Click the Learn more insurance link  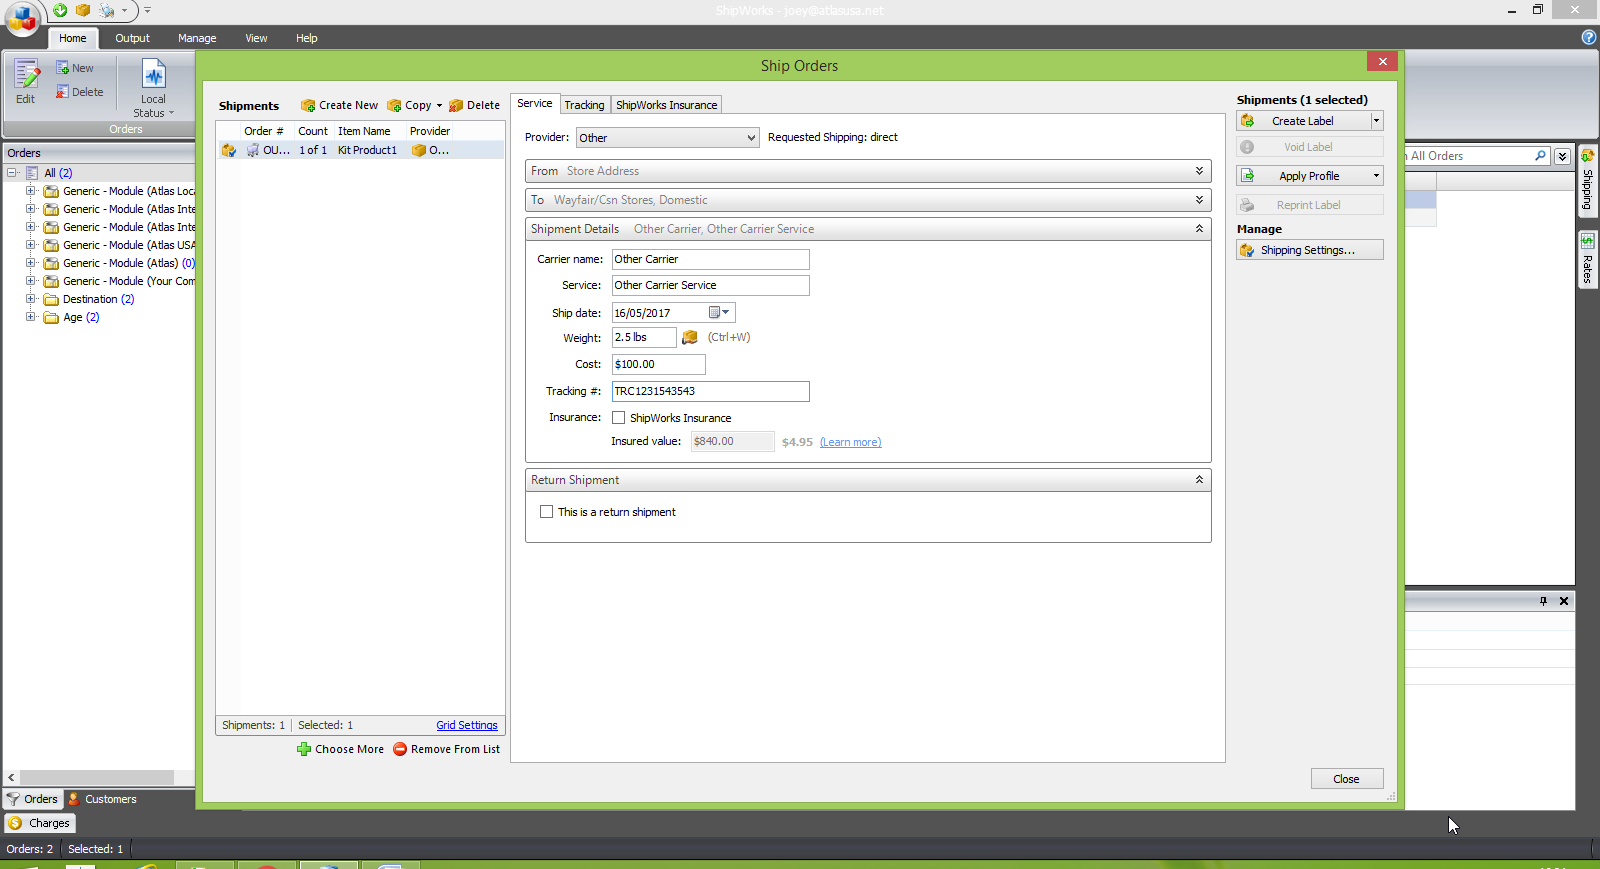[x=850, y=442]
